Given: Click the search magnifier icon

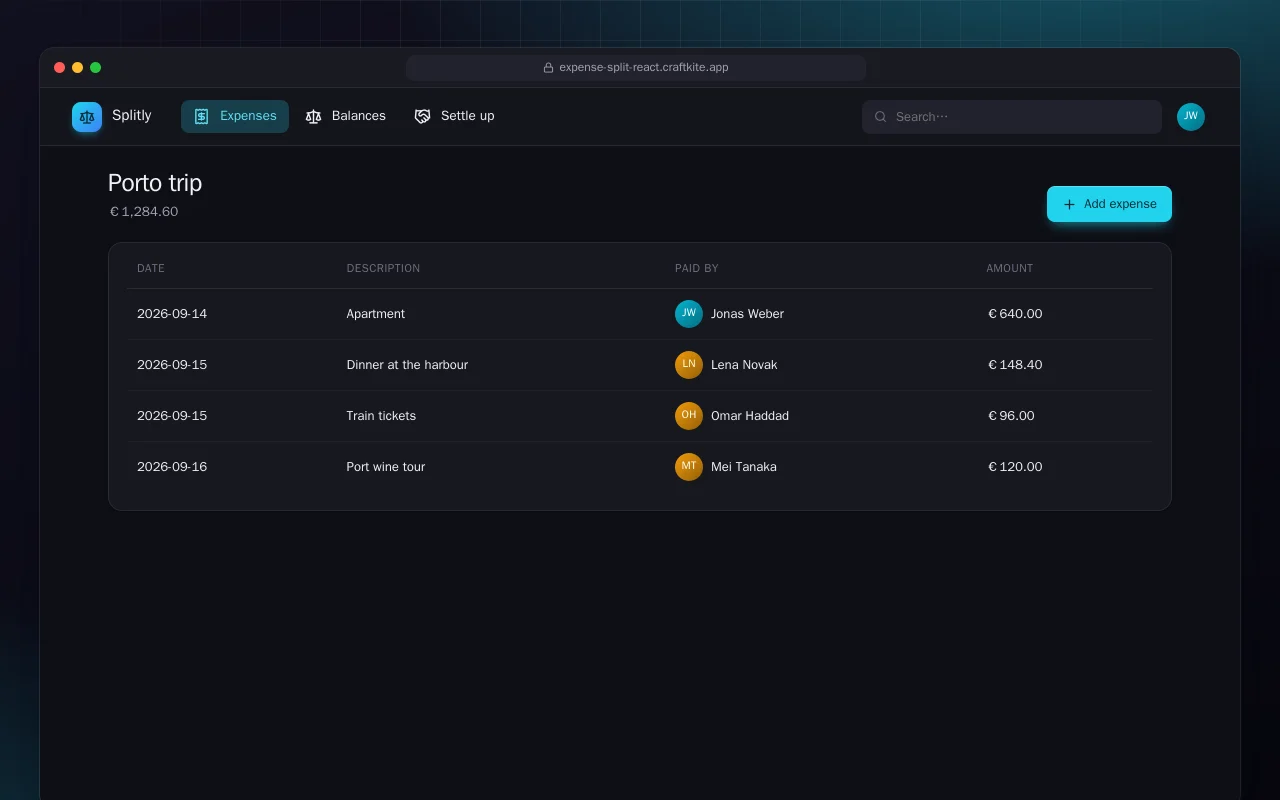Looking at the screenshot, I should tap(881, 117).
